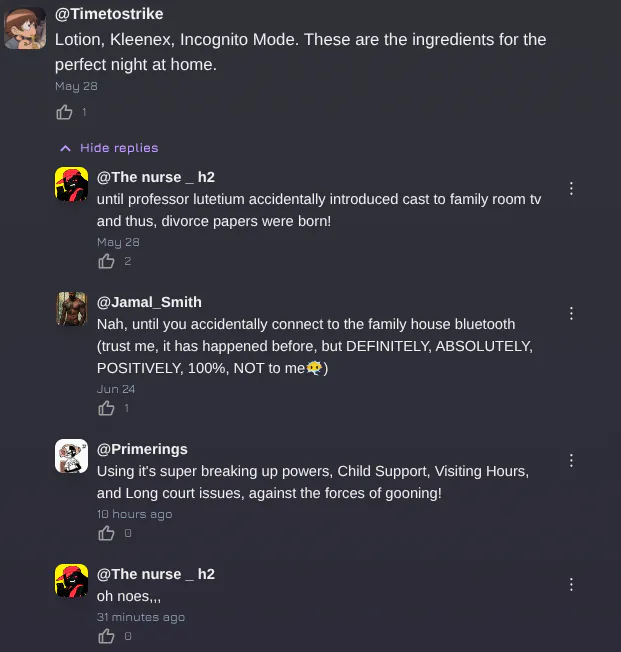This screenshot has height=652, width=621.
Task: Open options menu for 'oh noes,,,' reply
Action: [571, 585]
